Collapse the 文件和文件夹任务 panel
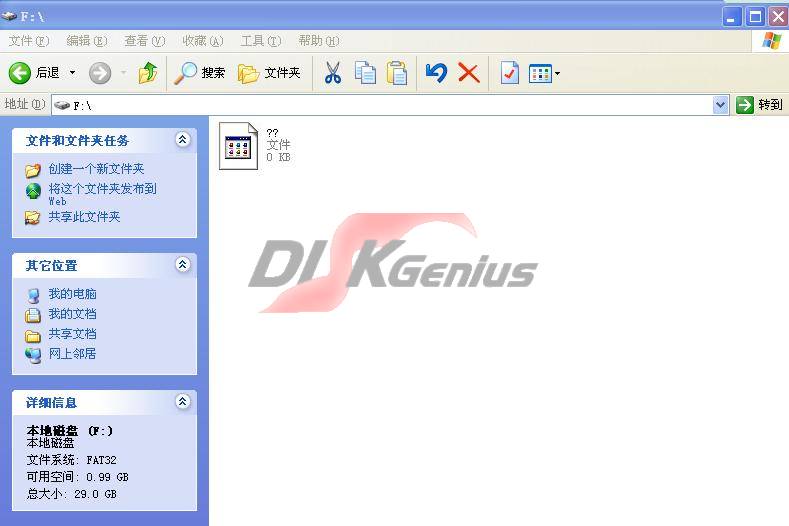789x526 pixels. [183, 139]
